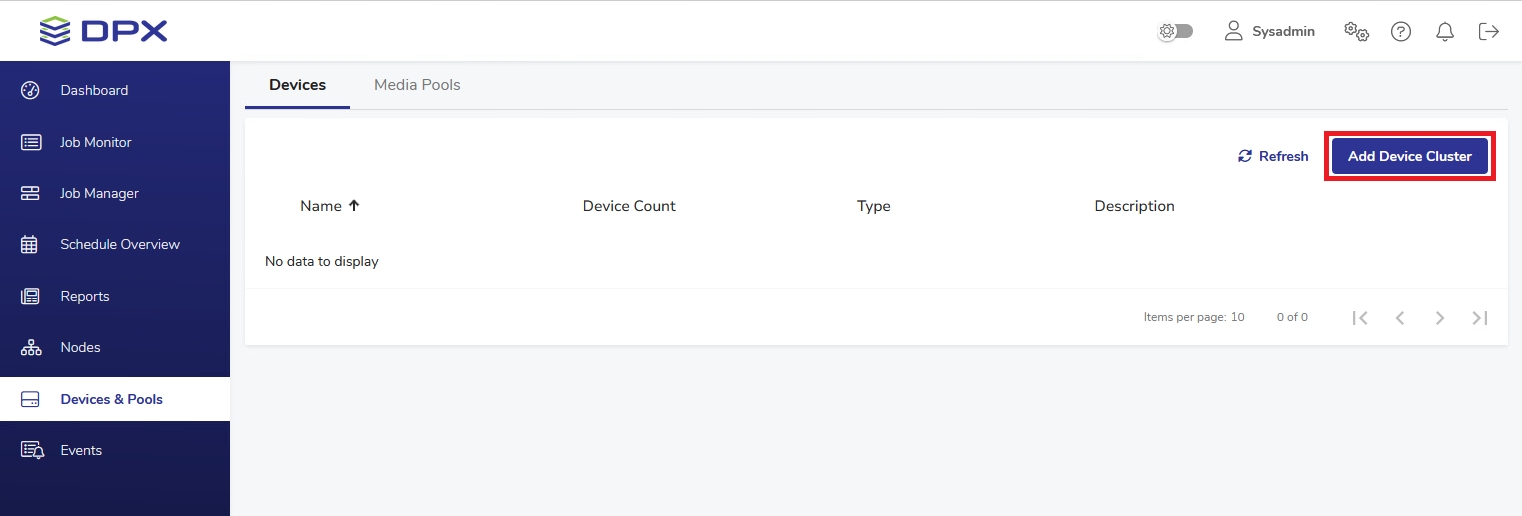Screen dimensions: 1522x516
Task: Click the log out icon
Action: [x=1489, y=32]
